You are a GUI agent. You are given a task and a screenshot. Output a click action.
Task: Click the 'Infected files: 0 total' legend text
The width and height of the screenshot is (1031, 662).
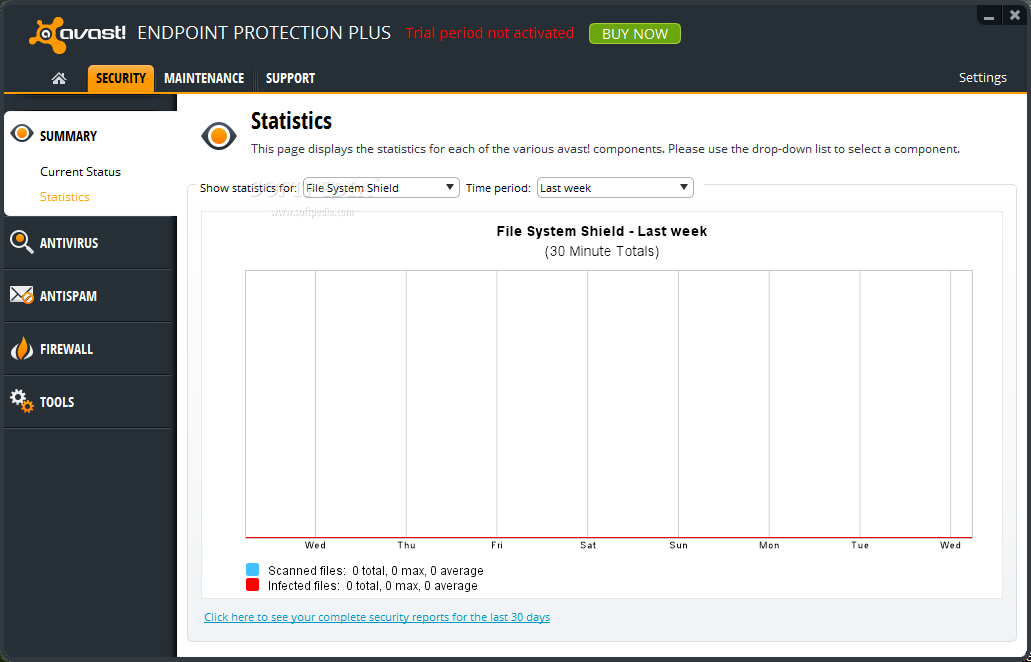coord(373,586)
